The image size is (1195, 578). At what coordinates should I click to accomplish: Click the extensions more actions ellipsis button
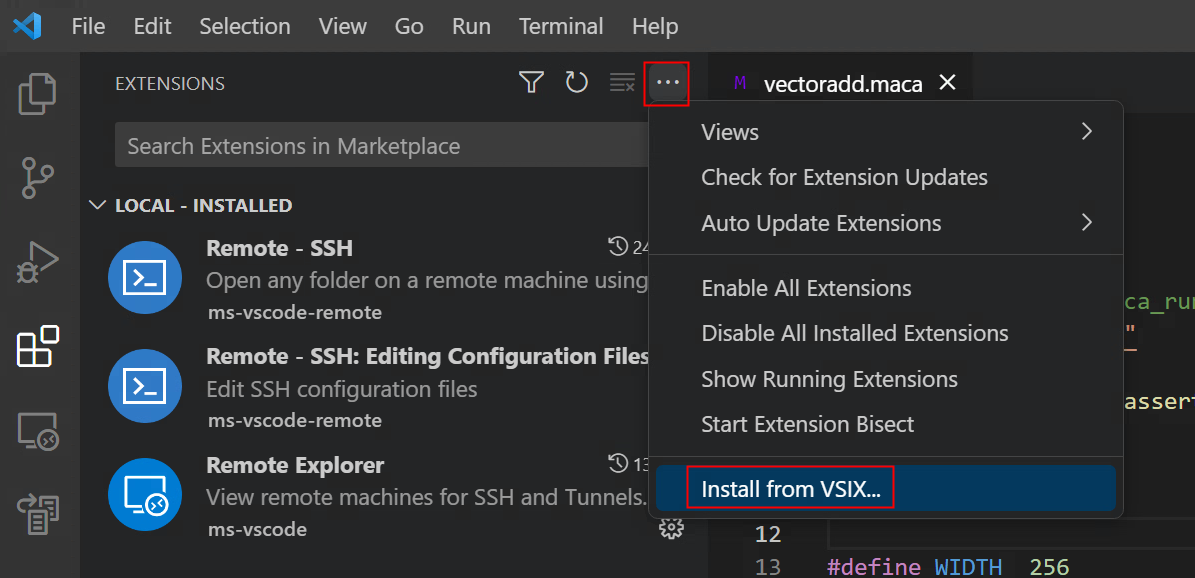click(x=668, y=83)
